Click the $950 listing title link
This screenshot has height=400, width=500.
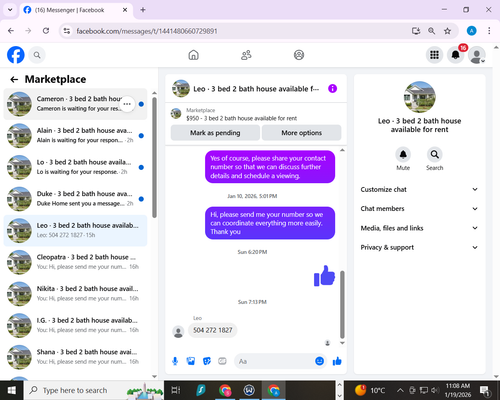(x=242, y=118)
